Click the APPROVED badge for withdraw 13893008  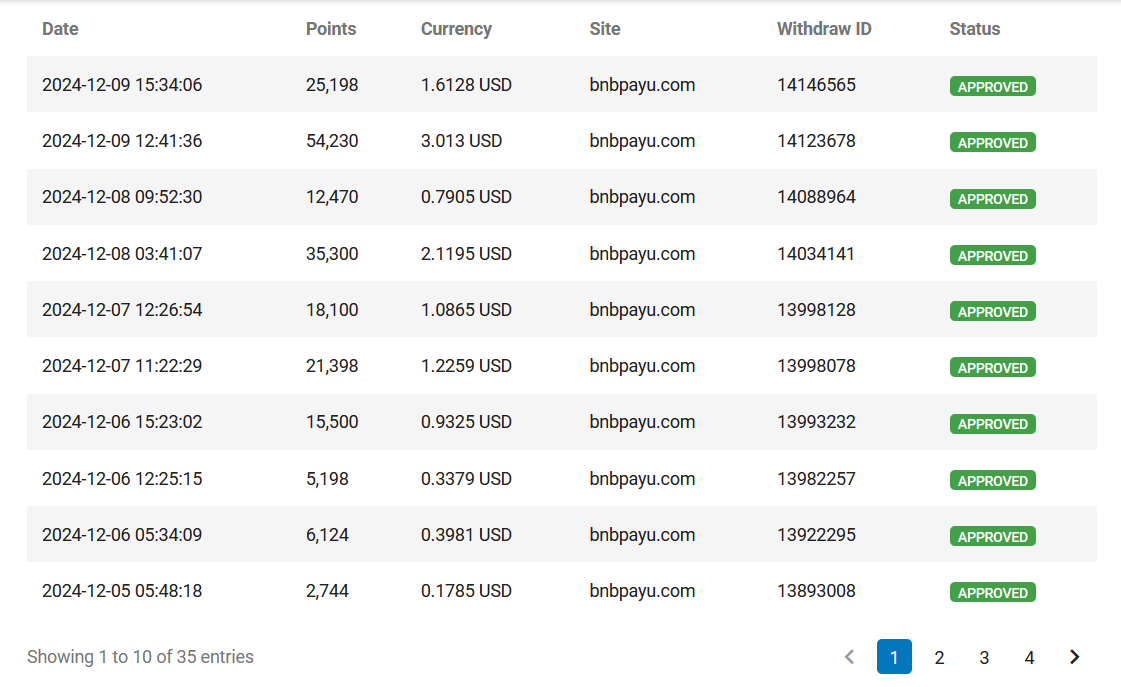tap(992, 593)
